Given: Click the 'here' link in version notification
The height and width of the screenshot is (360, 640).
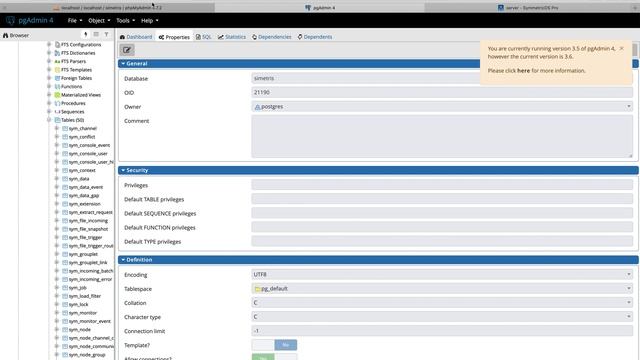Looking at the screenshot, I should coord(523,71).
